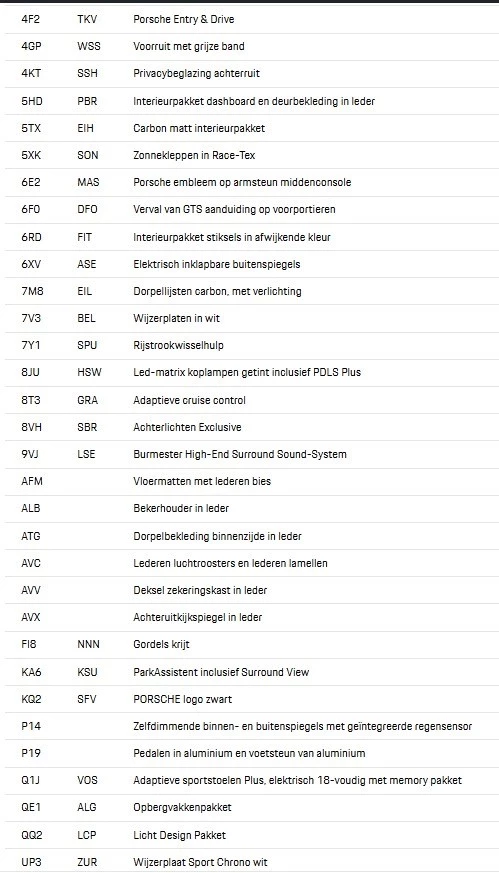The image size is (499, 873).
Task: Select Adaptieve cruise control row
Action: tap(252, 400)
